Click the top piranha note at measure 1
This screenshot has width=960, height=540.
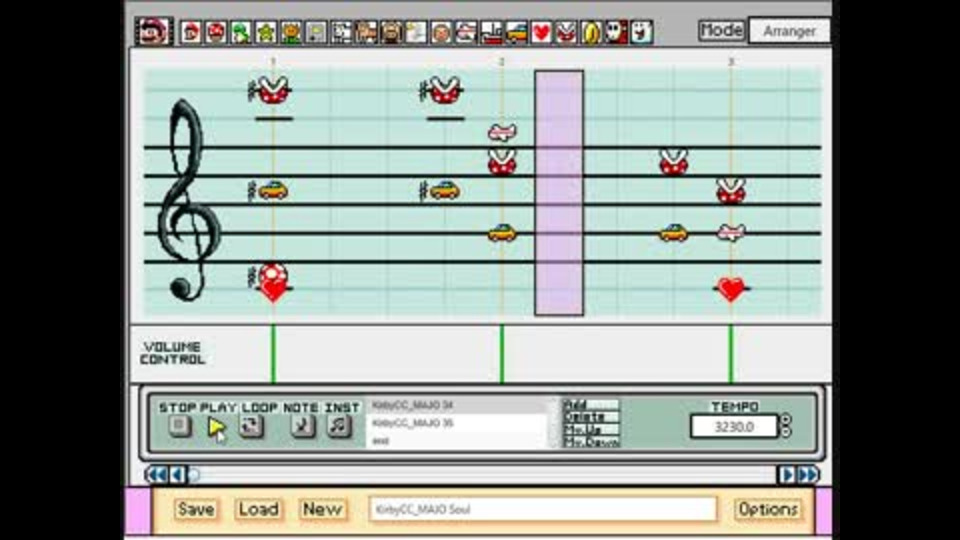[273, 90]
